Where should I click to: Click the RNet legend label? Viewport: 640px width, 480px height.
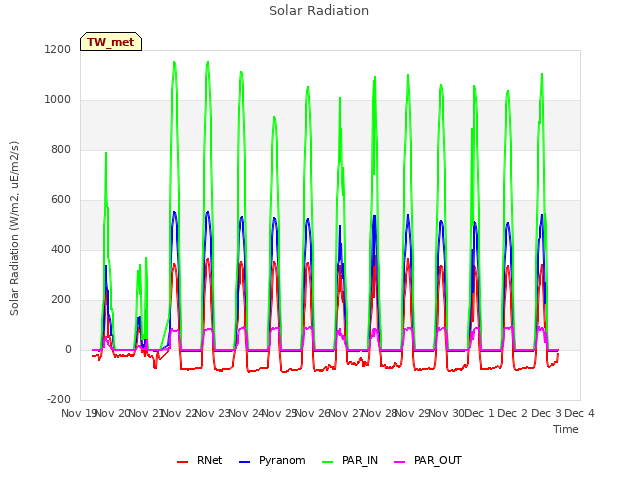[x=209, y=460]
